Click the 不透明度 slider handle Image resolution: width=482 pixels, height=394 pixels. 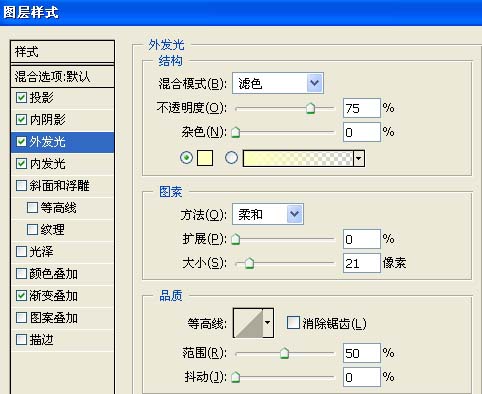[x=311, y=108]
